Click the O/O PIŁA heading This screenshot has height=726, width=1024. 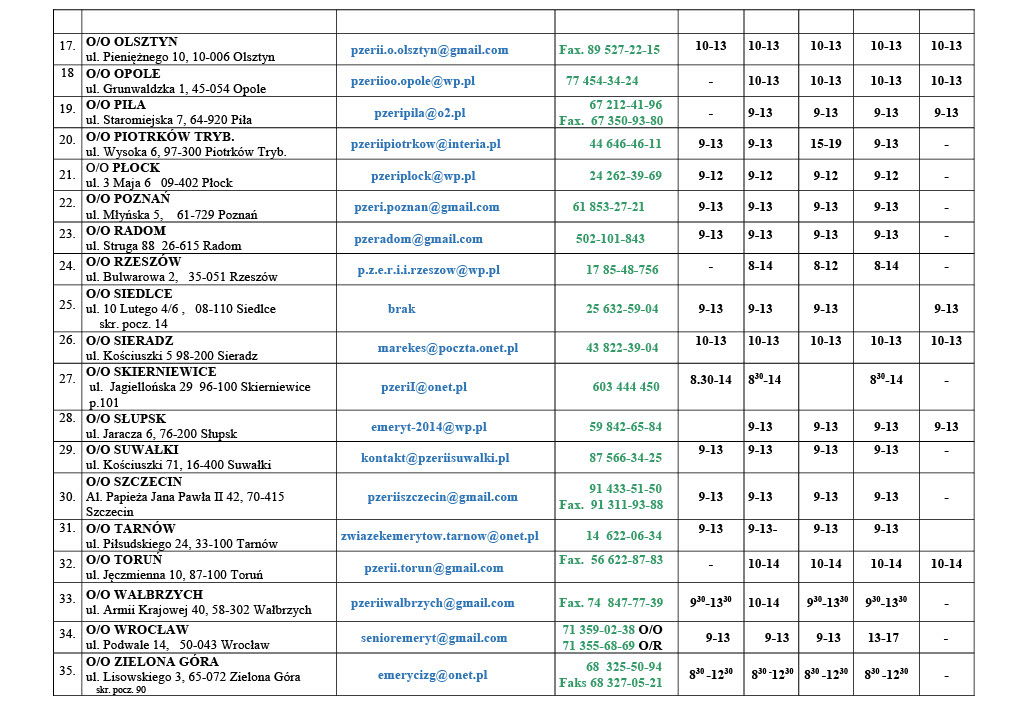(x=116, y=105)
